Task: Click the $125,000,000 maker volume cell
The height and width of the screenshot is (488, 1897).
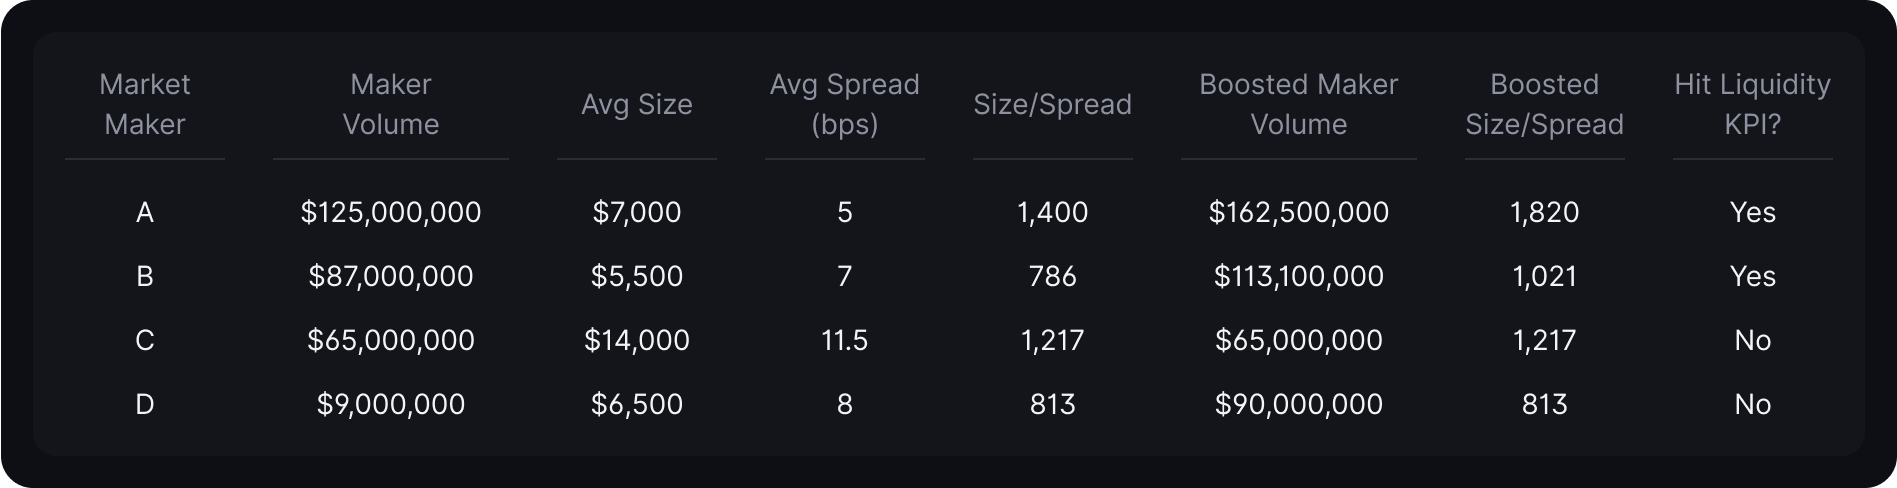Action: click(390, 212)
